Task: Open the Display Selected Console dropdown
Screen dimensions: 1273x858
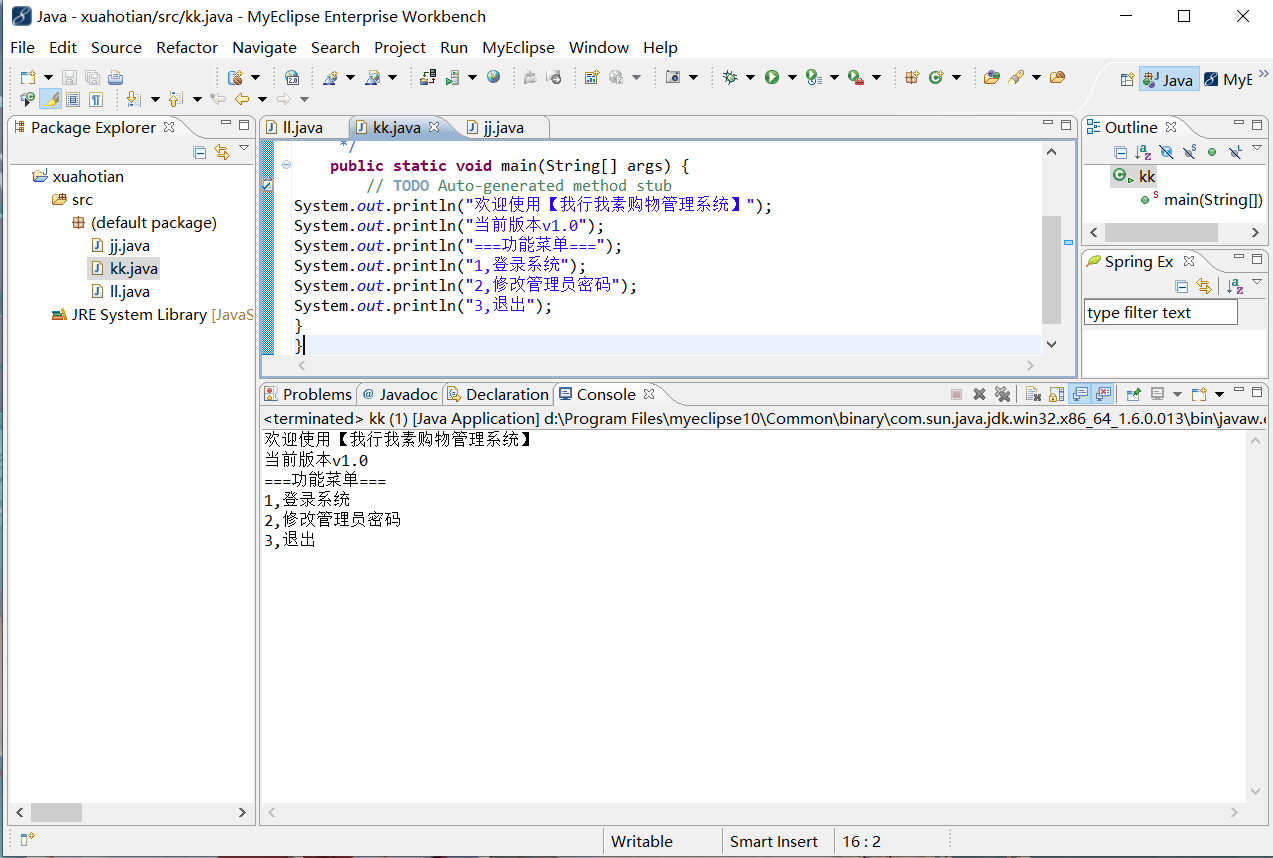Action: [1177, 394]
